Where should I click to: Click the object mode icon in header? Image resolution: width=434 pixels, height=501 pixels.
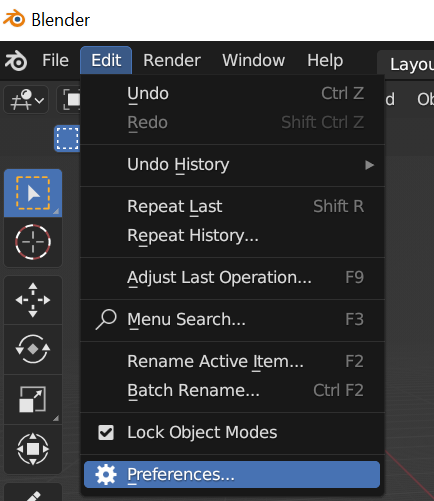pos(72,99)
